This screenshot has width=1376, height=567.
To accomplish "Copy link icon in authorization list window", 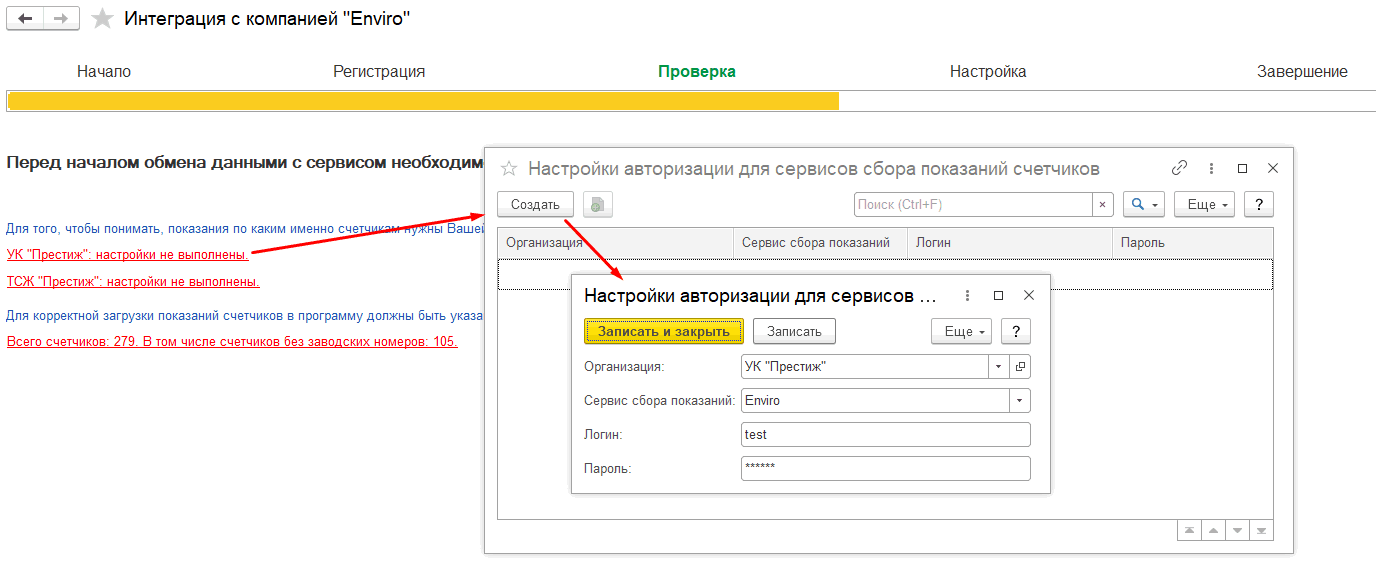I will coord(1179,168).
